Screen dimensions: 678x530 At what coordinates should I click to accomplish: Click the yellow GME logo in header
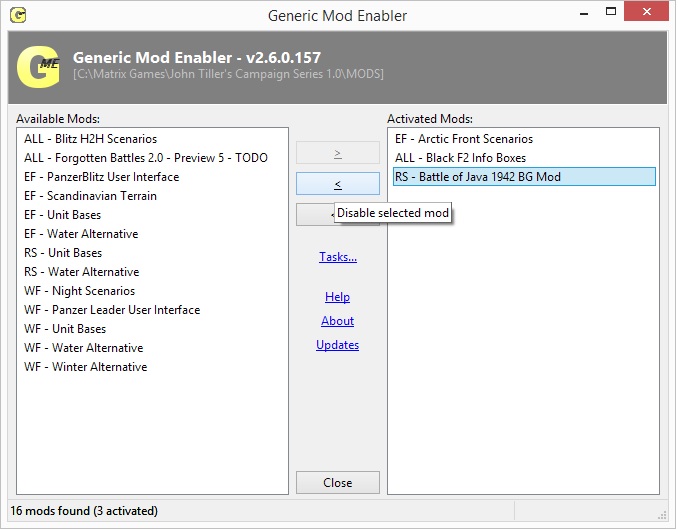(x=38, y=67)
